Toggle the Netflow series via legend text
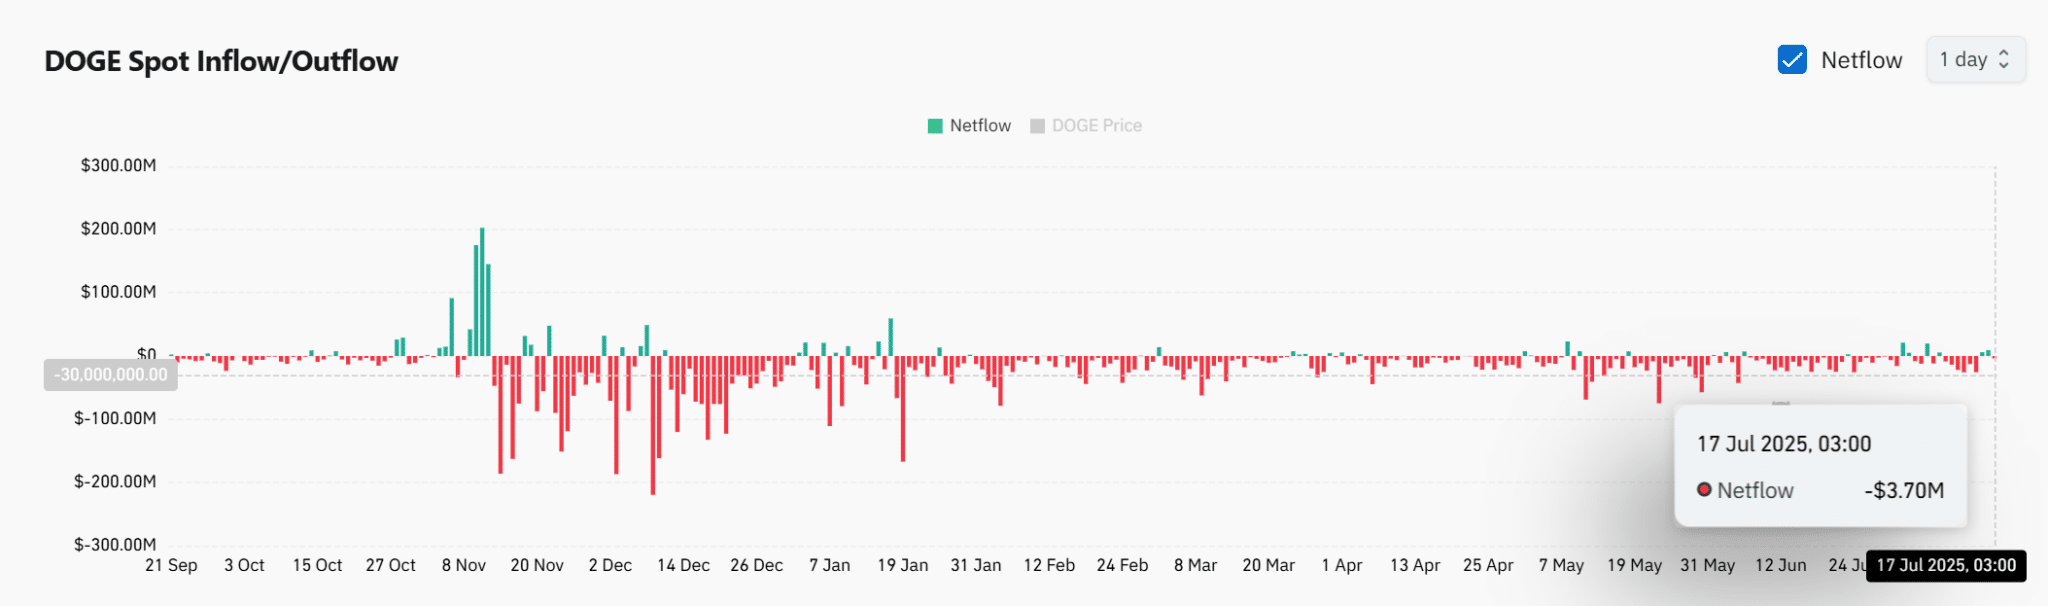 (x=980, y=126)
